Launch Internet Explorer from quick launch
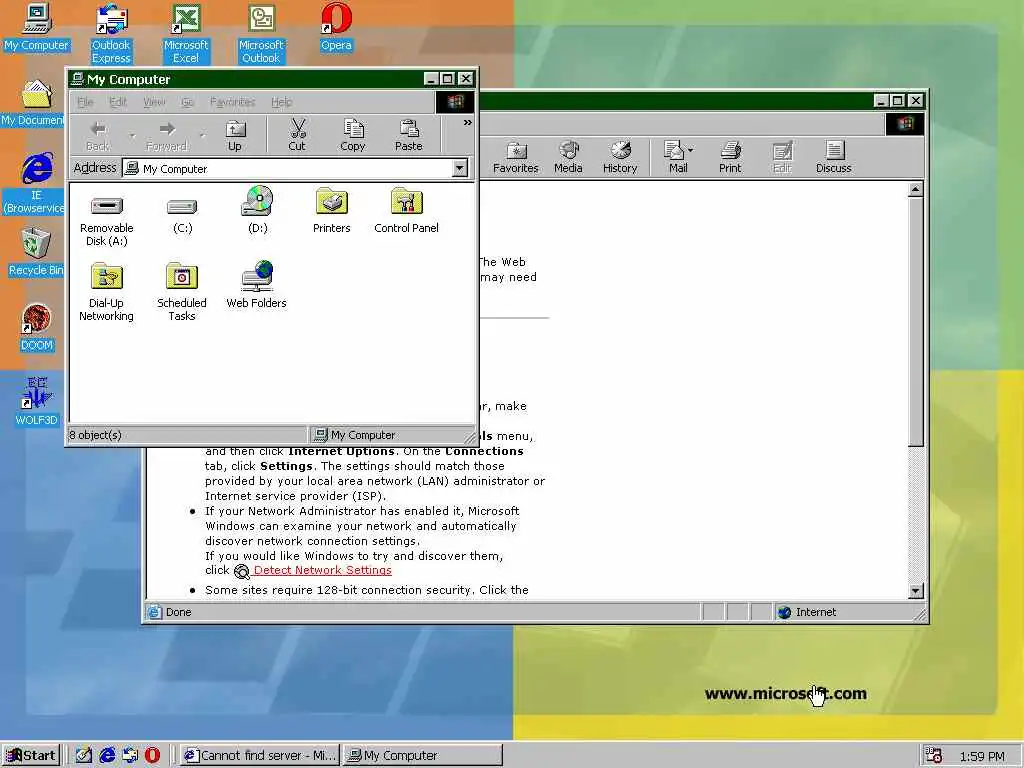Screen dimensions: 1024x768 [x=107, y=755]
